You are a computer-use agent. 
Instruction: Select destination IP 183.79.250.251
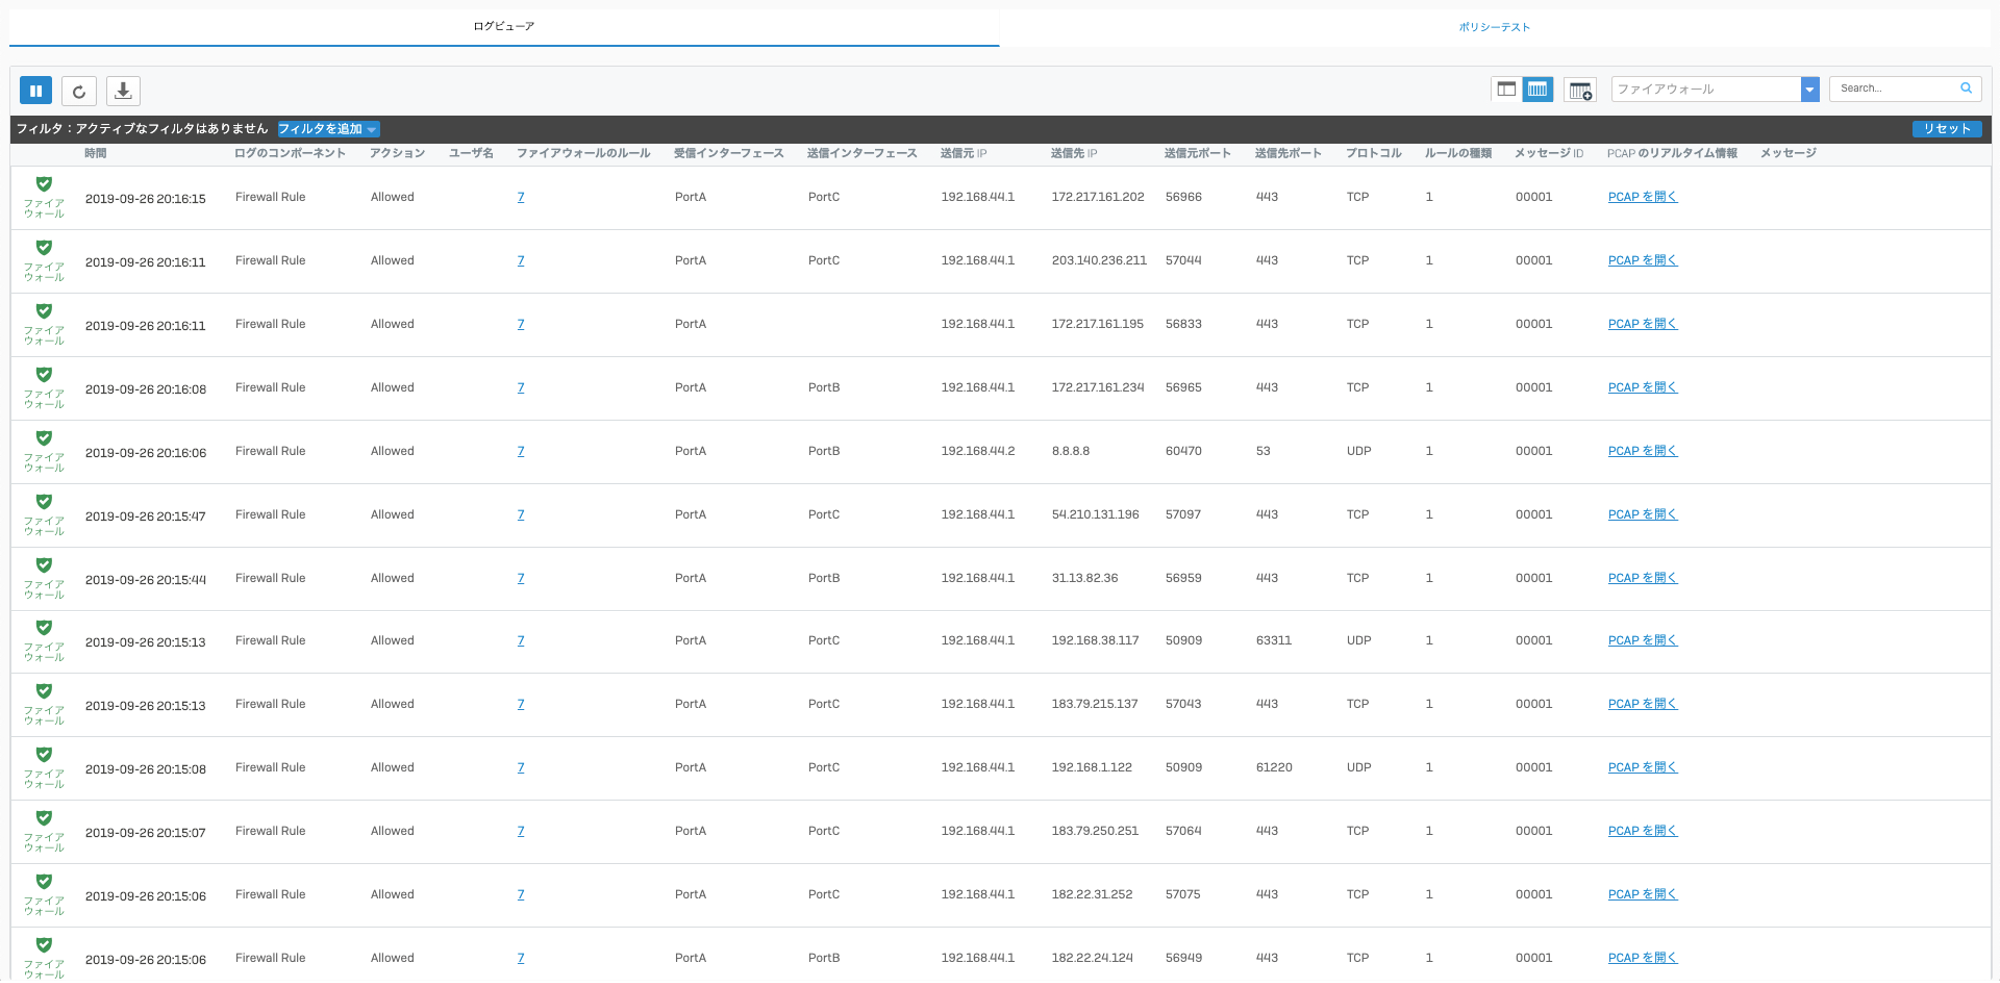[x=1094, y=831]
